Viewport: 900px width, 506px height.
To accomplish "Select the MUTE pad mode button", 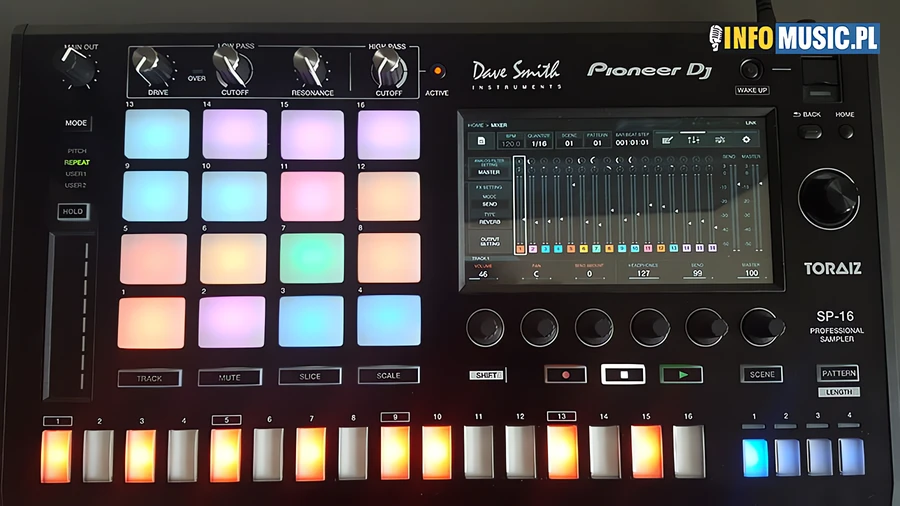I will point(230,377).
